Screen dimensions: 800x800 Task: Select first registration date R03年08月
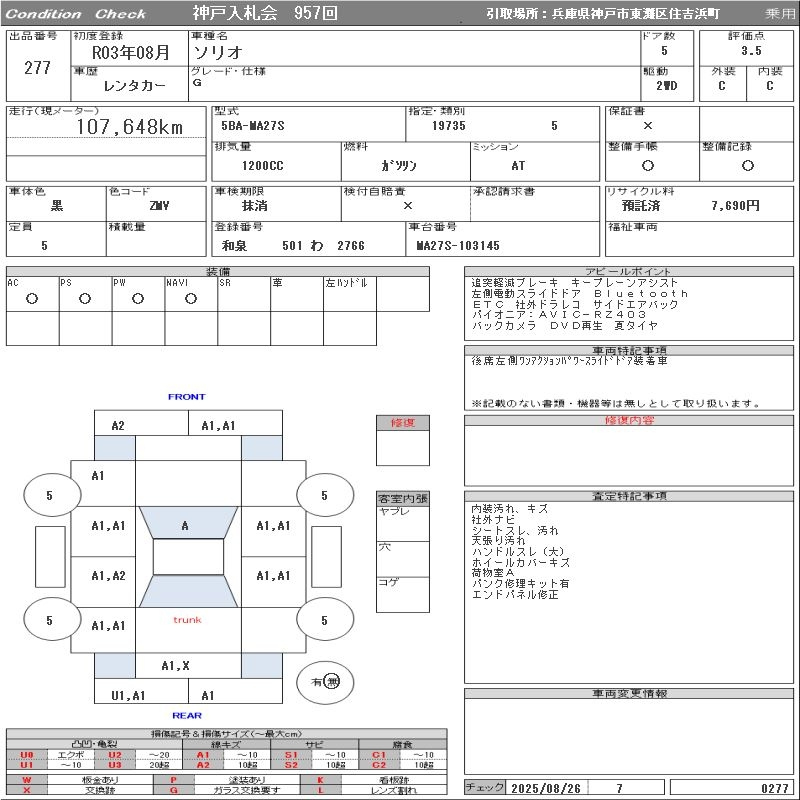coord(130,53)
